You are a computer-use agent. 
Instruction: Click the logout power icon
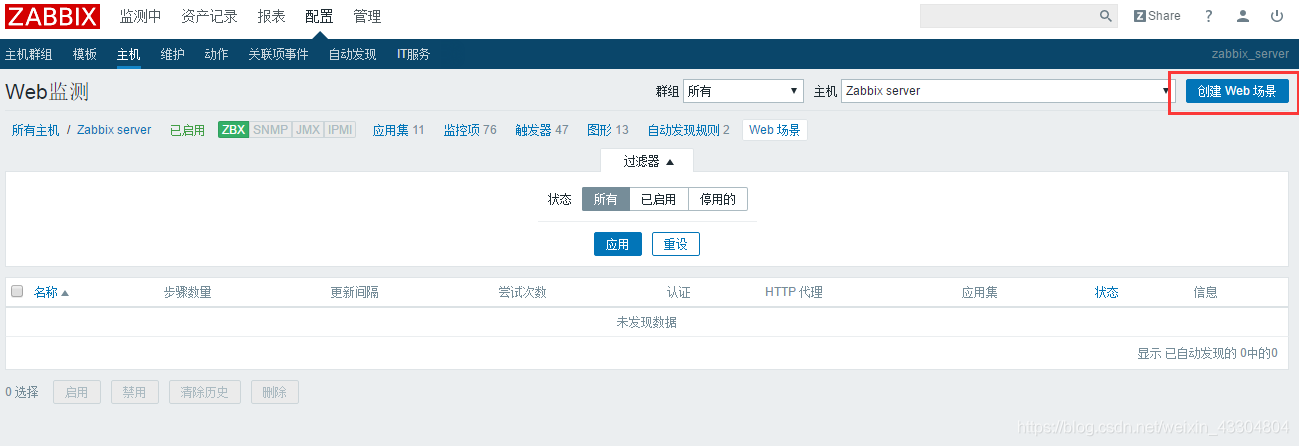[x=1277, y=16]
